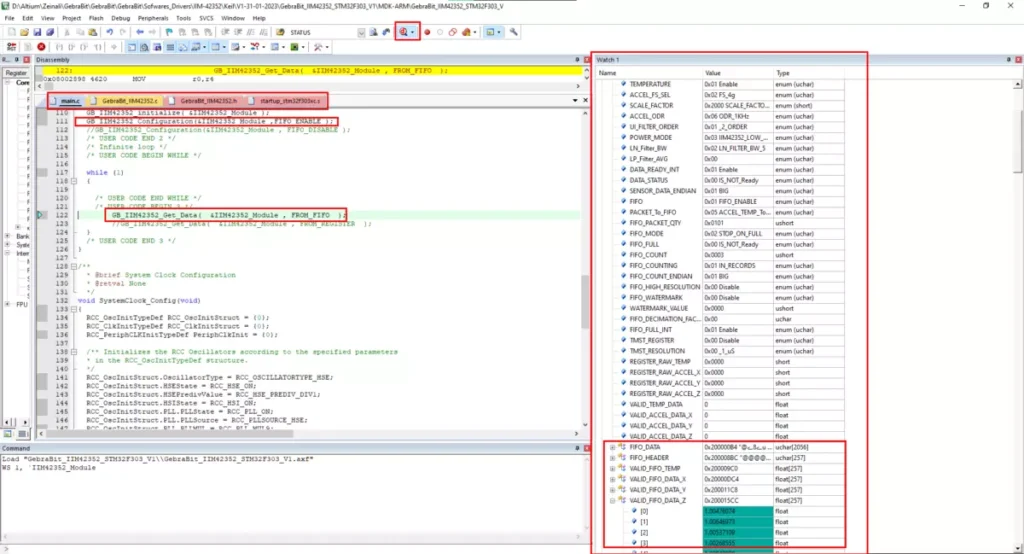Click the red Stop execution icon
Image resolution: width=1024 pixels, height=554 pixels.
(41, 47)
